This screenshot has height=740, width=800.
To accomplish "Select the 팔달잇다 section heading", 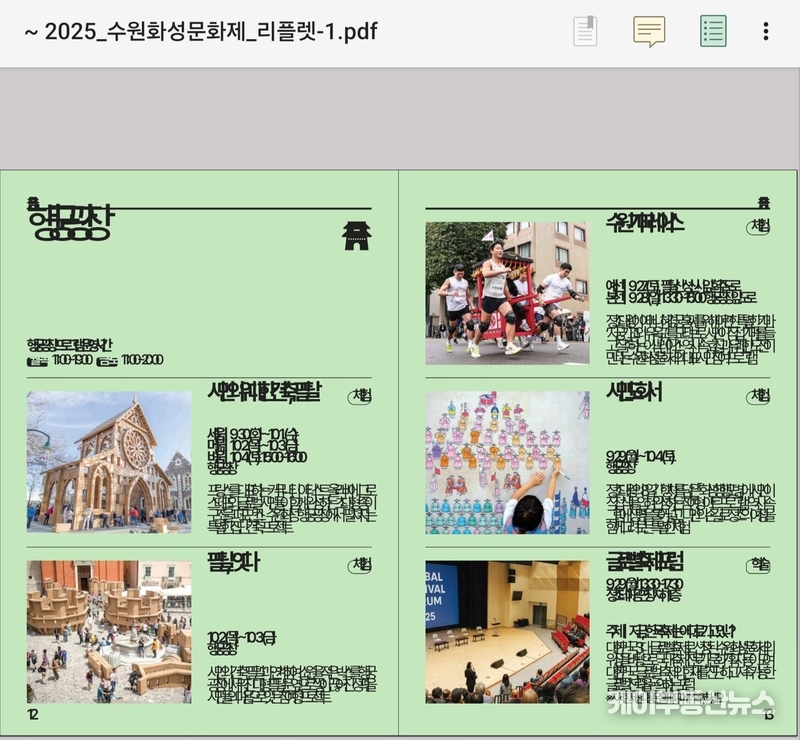I will (234, 562).
